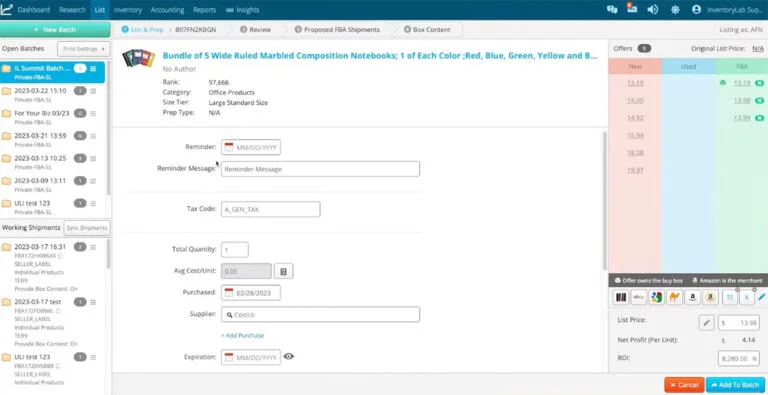Open the Google Shopping lookup icon
This screenshot has height=395, width=768.
[656, 297]
